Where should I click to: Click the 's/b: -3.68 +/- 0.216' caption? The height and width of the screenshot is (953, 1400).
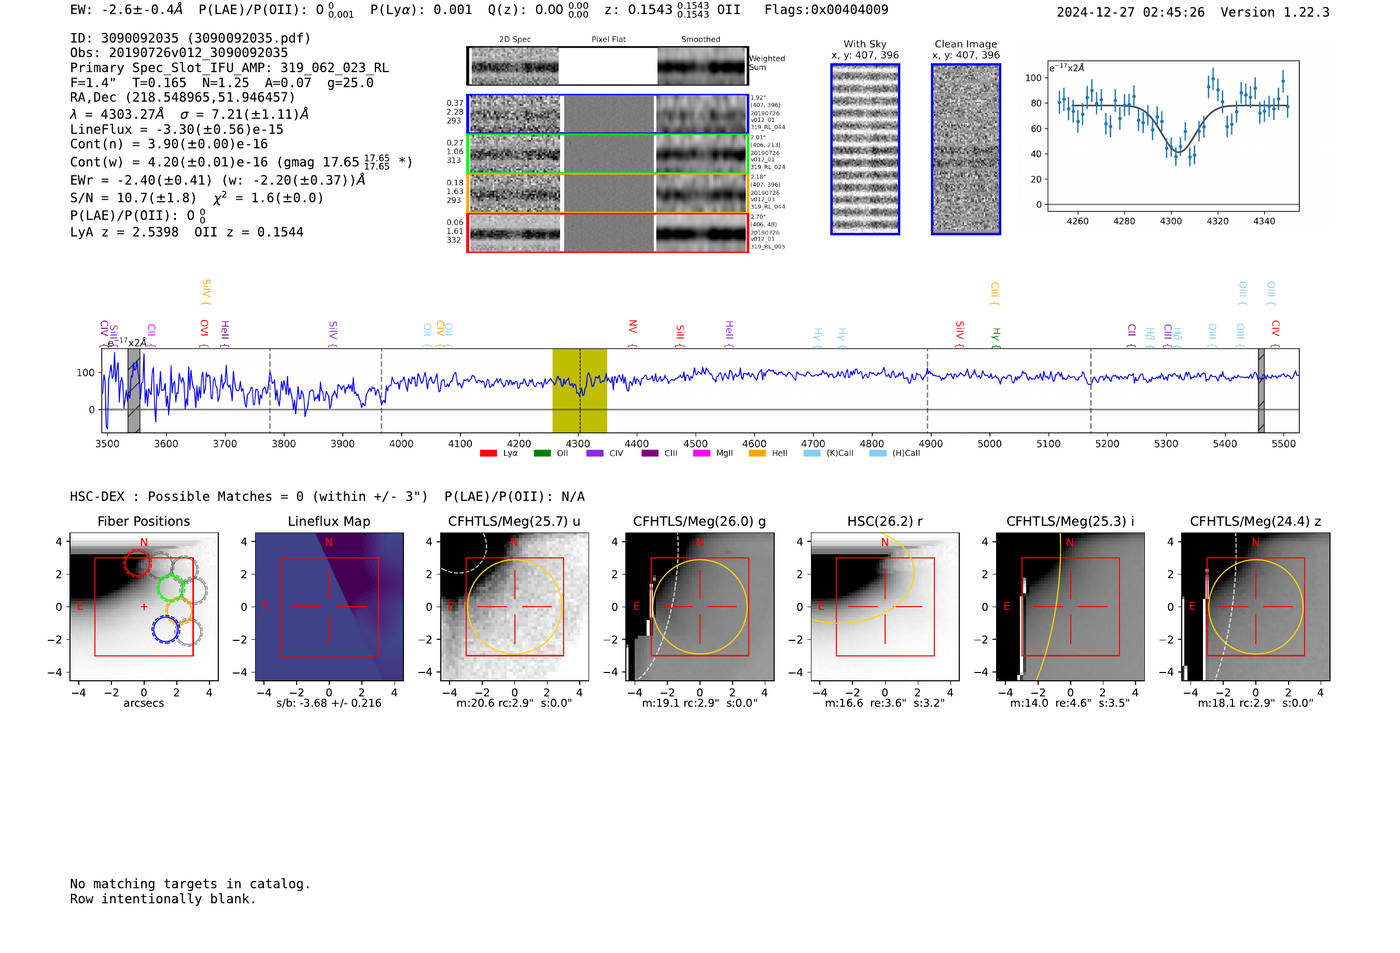[329, 703]
